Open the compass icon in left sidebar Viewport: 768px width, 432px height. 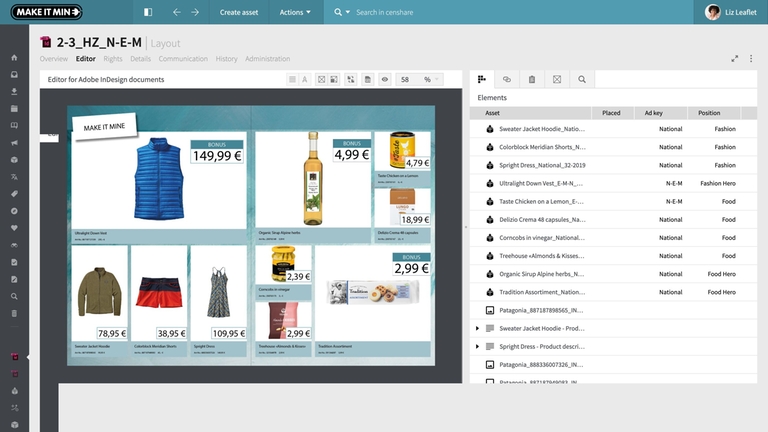click(x=14, y=211)
